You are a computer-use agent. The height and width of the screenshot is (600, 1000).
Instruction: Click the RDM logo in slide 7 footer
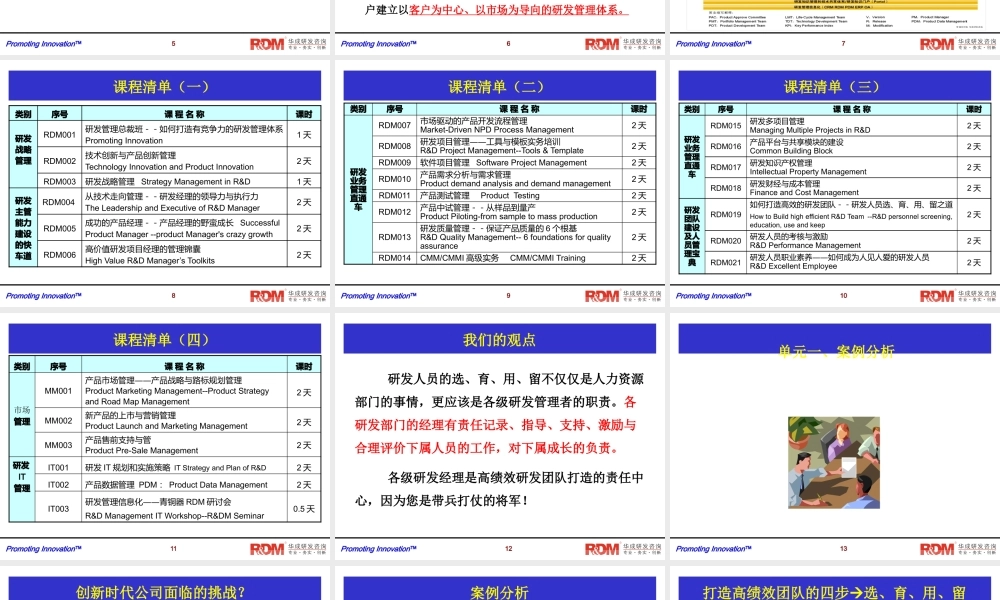937,44
